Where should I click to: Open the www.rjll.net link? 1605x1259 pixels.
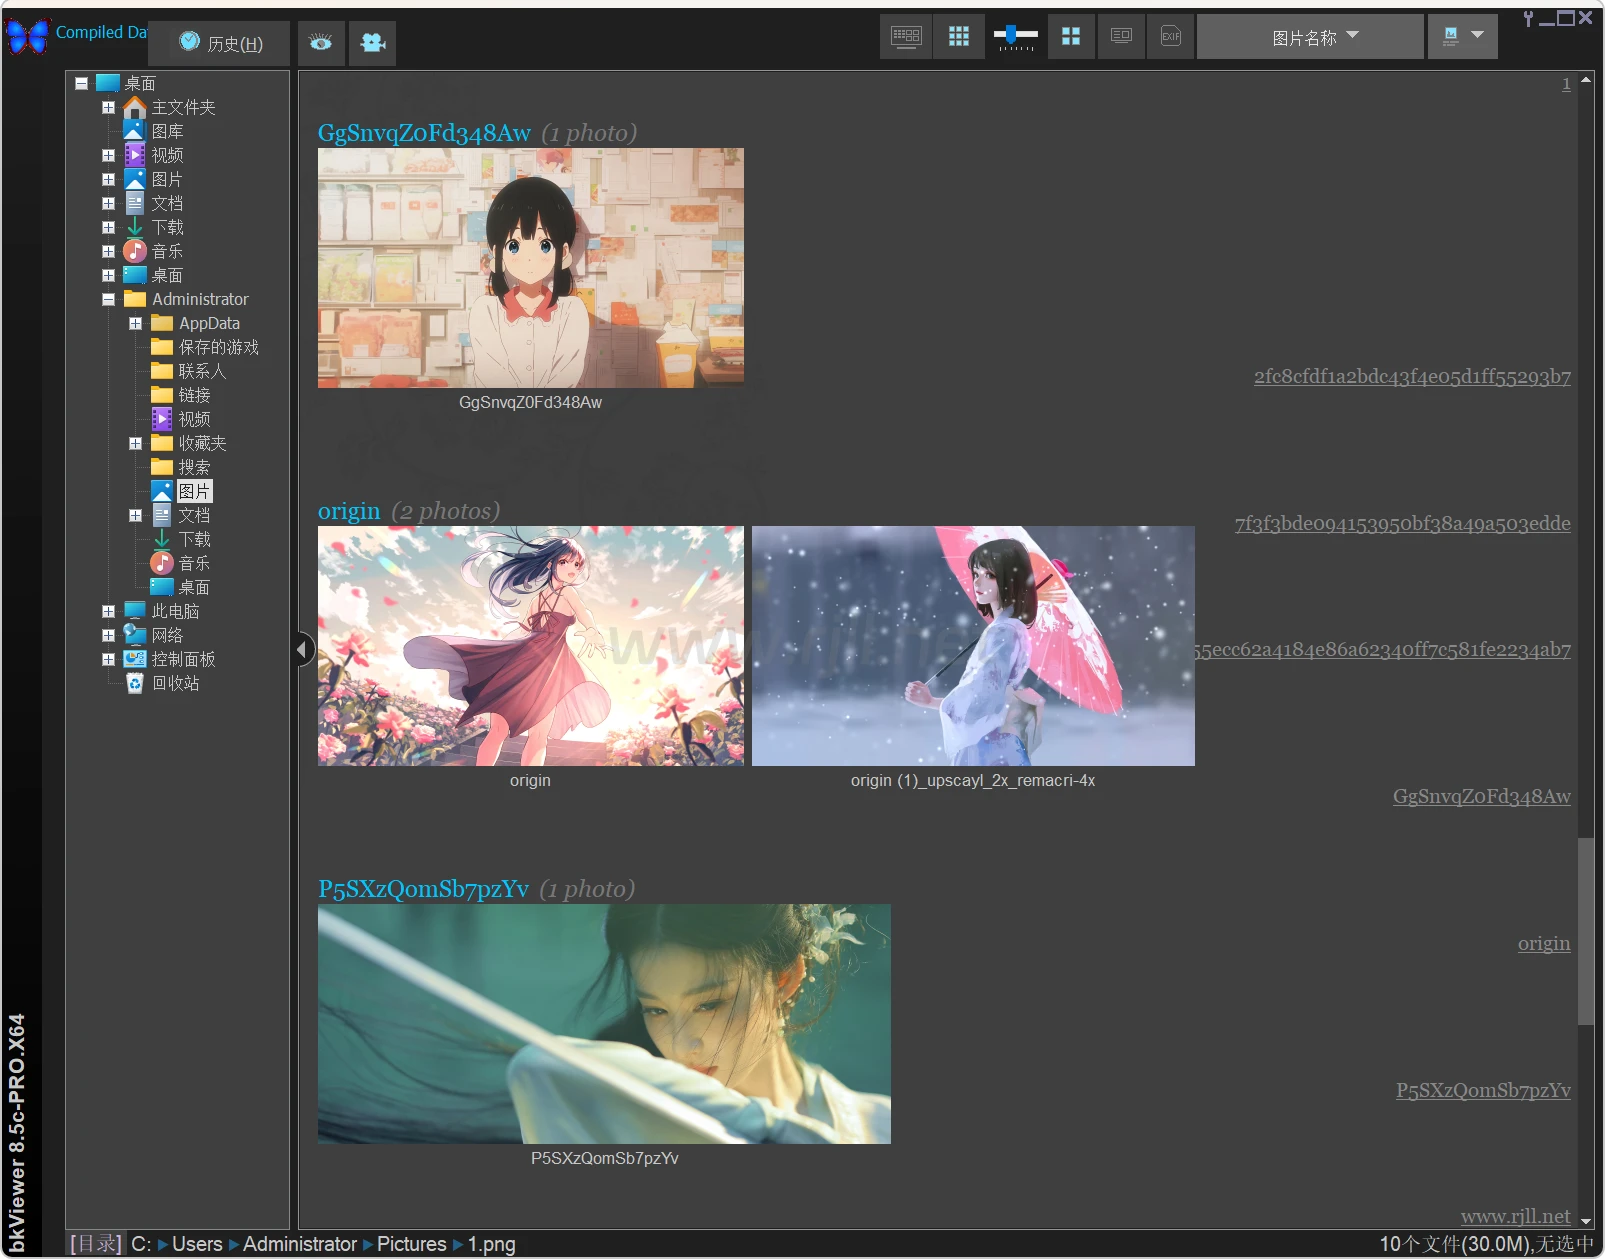click(1515, 1216)
